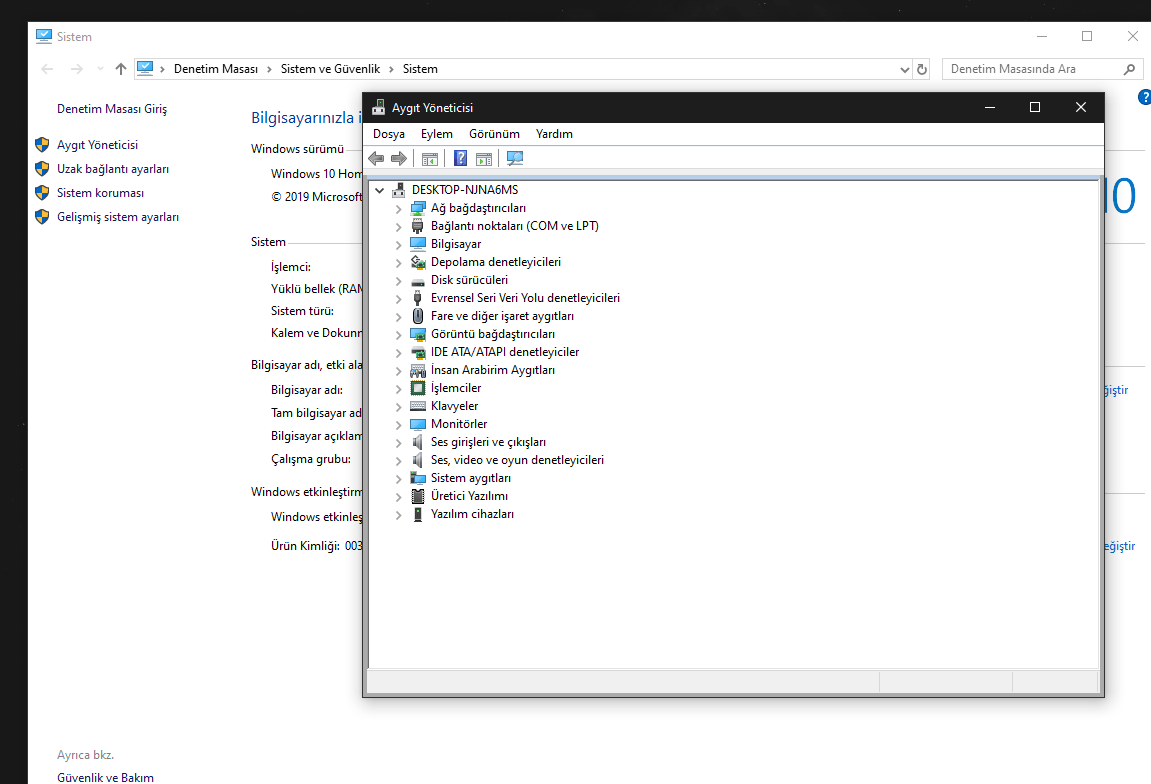1151x784 pixels.
Task: Expand Ses, video ve oyun denetleyicileri
Action: coord(399,460)
